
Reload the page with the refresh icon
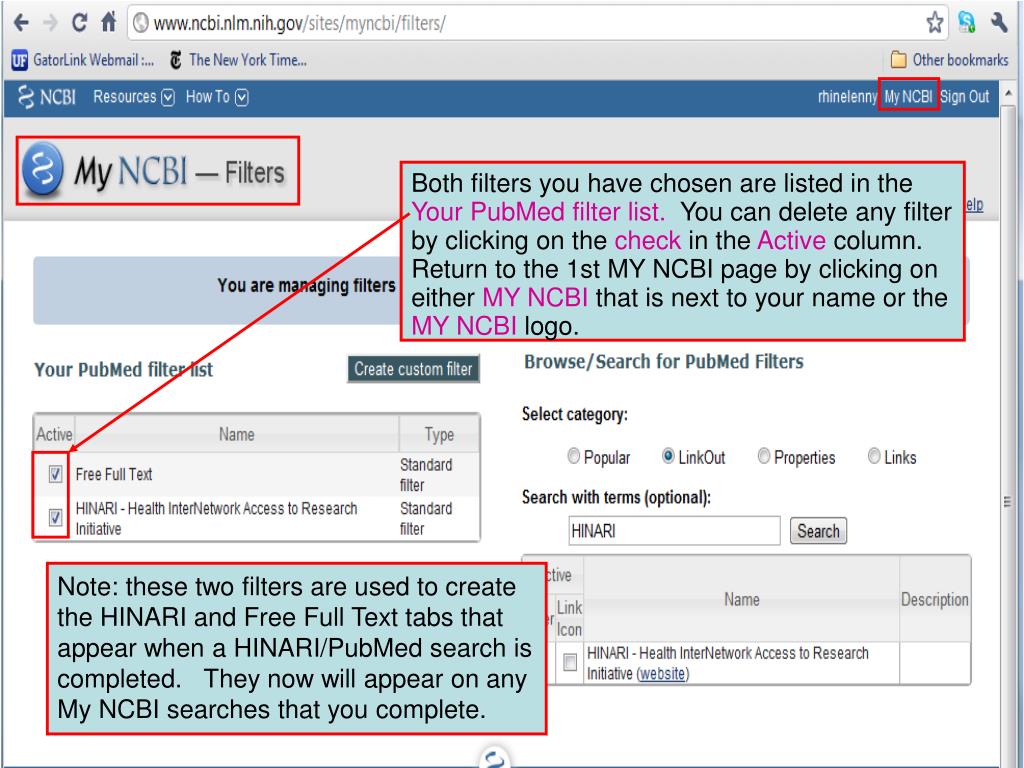point(79,23)
